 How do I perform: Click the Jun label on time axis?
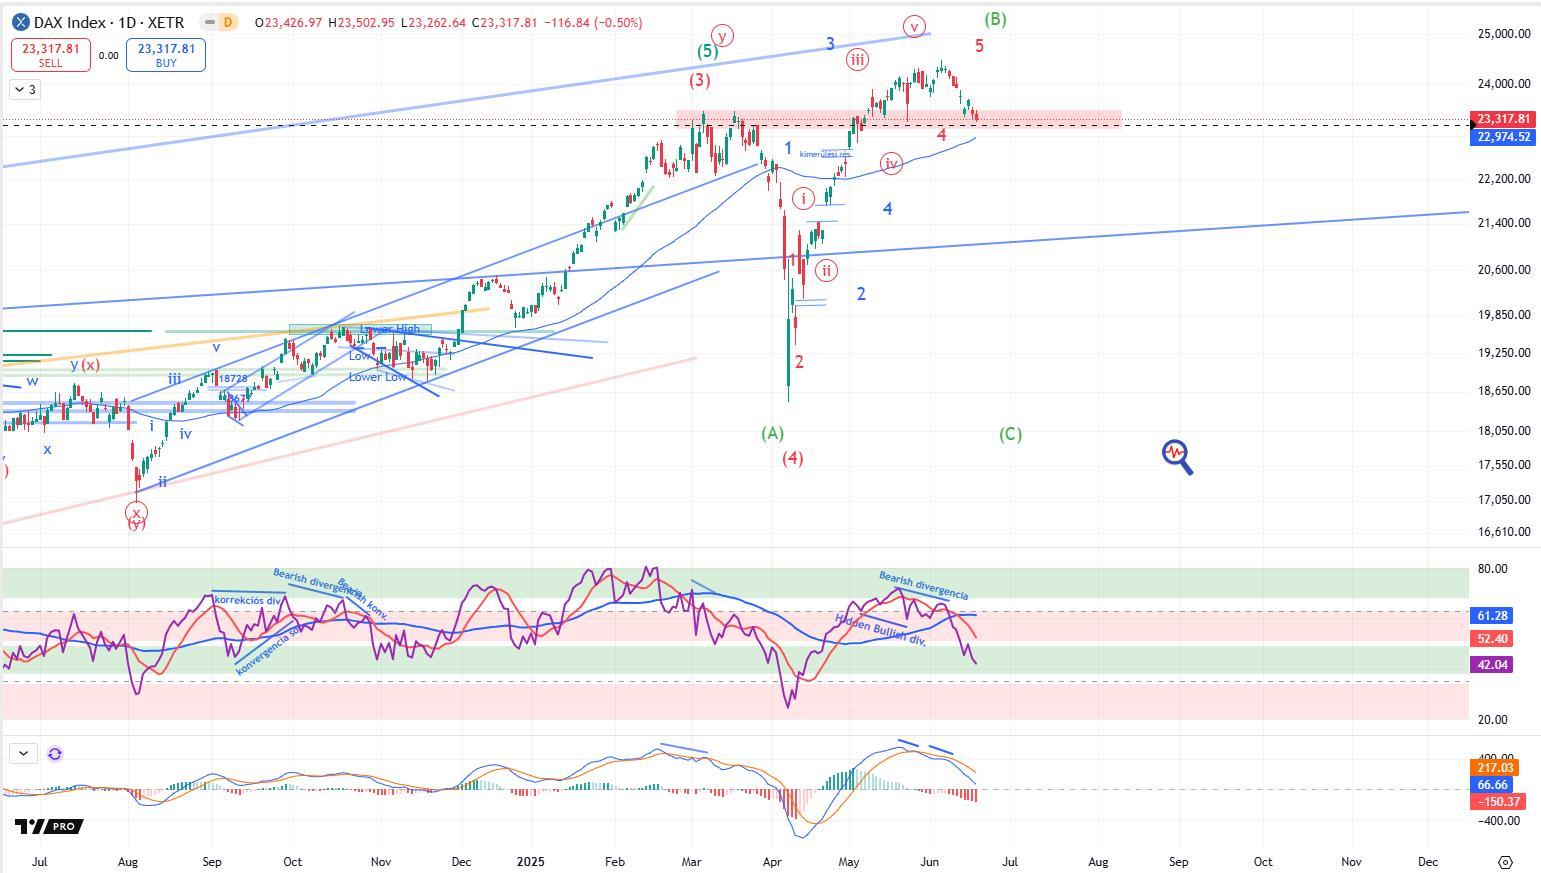point(929,861)
